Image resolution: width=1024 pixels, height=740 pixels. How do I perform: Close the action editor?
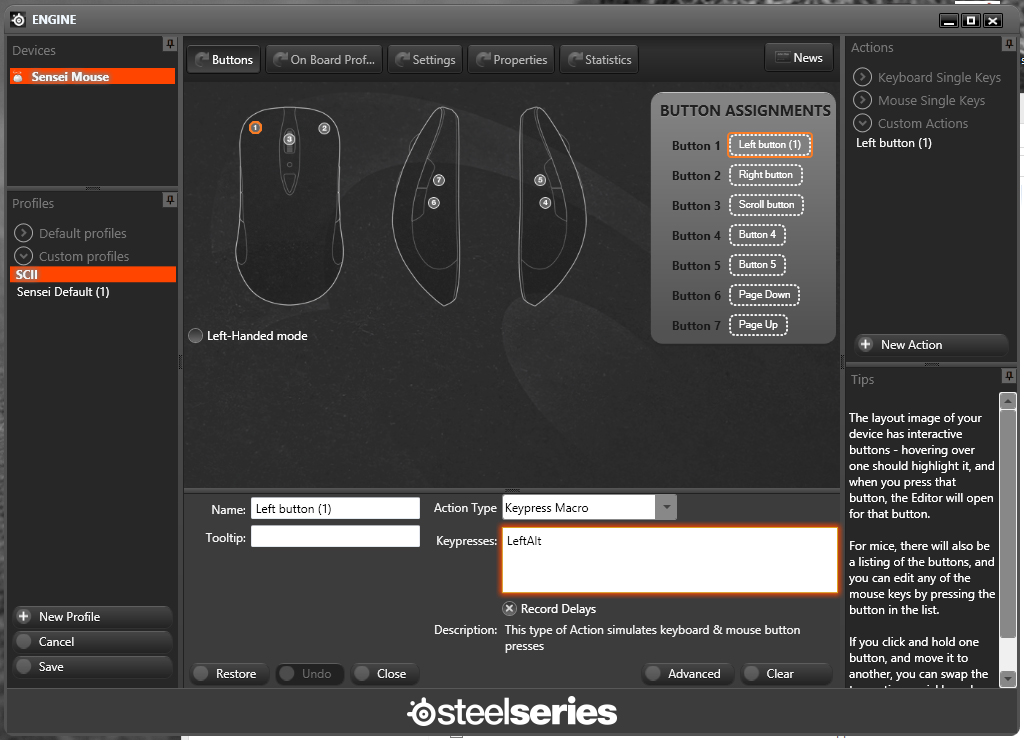tap(385, 673)
